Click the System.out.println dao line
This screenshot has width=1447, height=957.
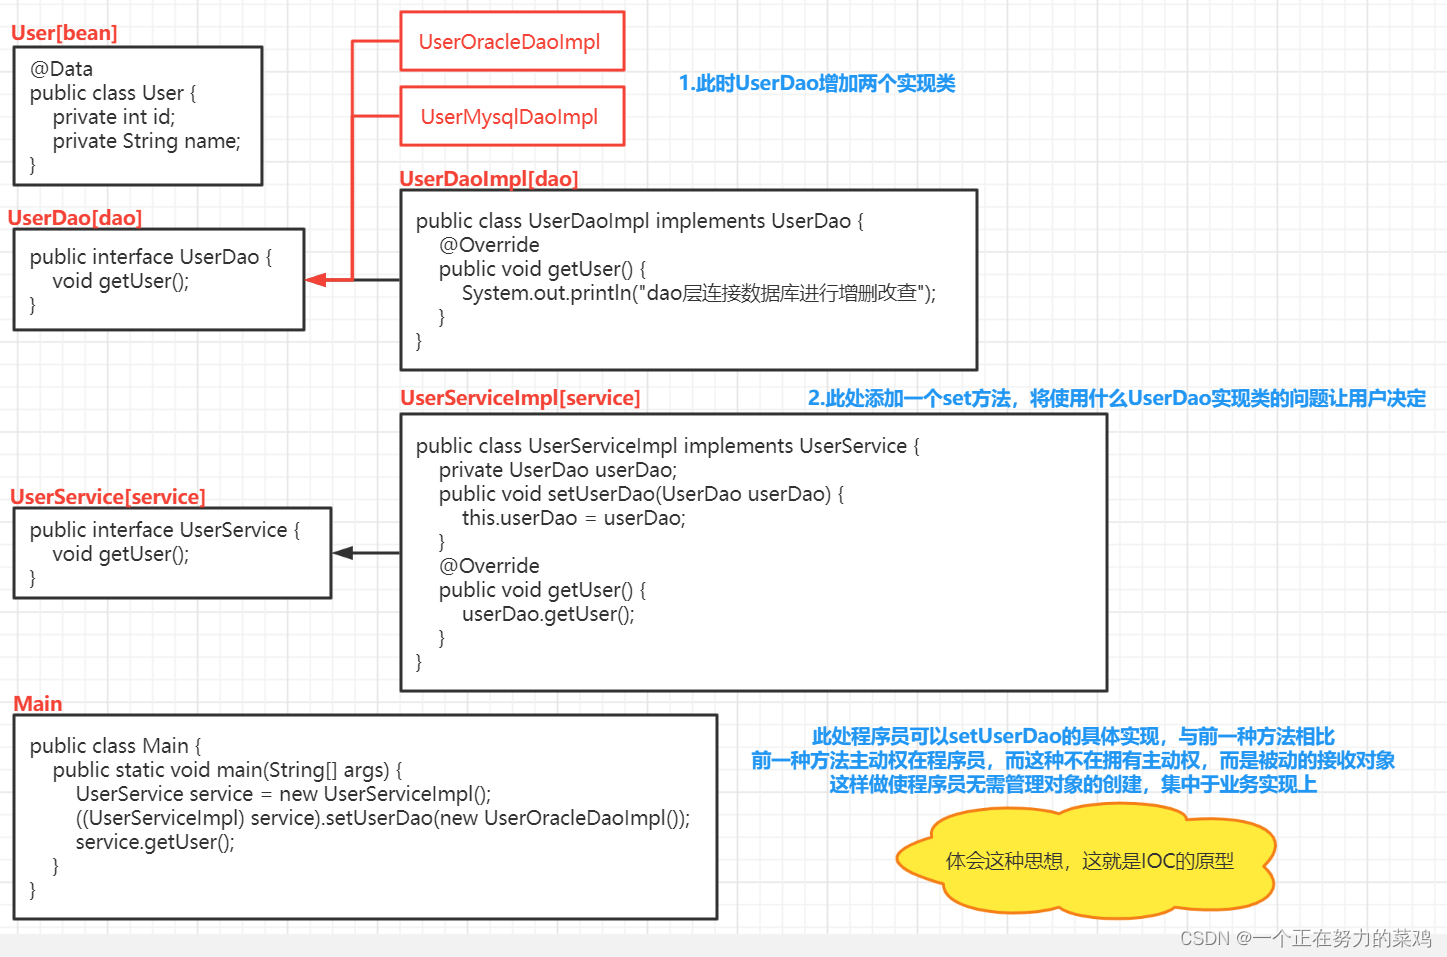pyautogui.click(x=699, y=293)
